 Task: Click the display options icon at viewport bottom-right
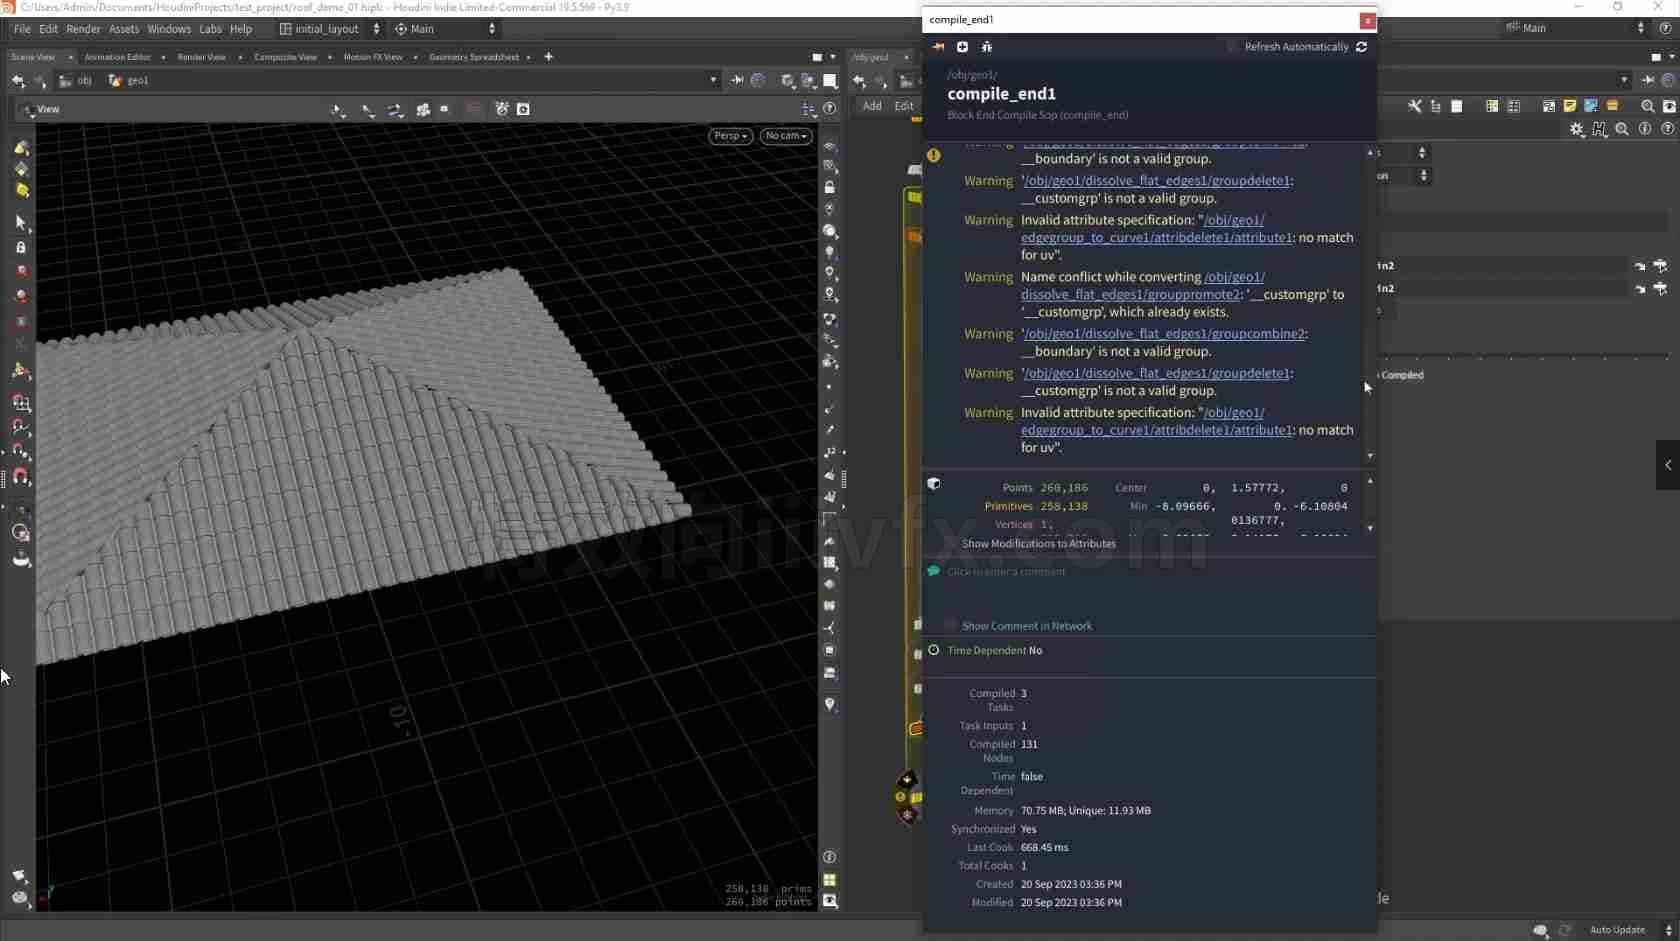(830, 901)
